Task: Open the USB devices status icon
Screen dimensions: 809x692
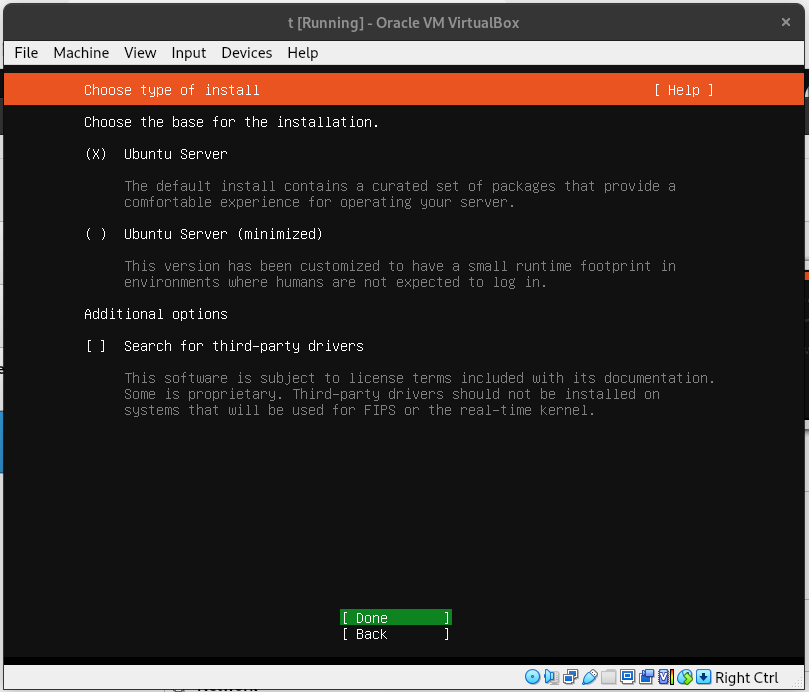Action: 590,677
